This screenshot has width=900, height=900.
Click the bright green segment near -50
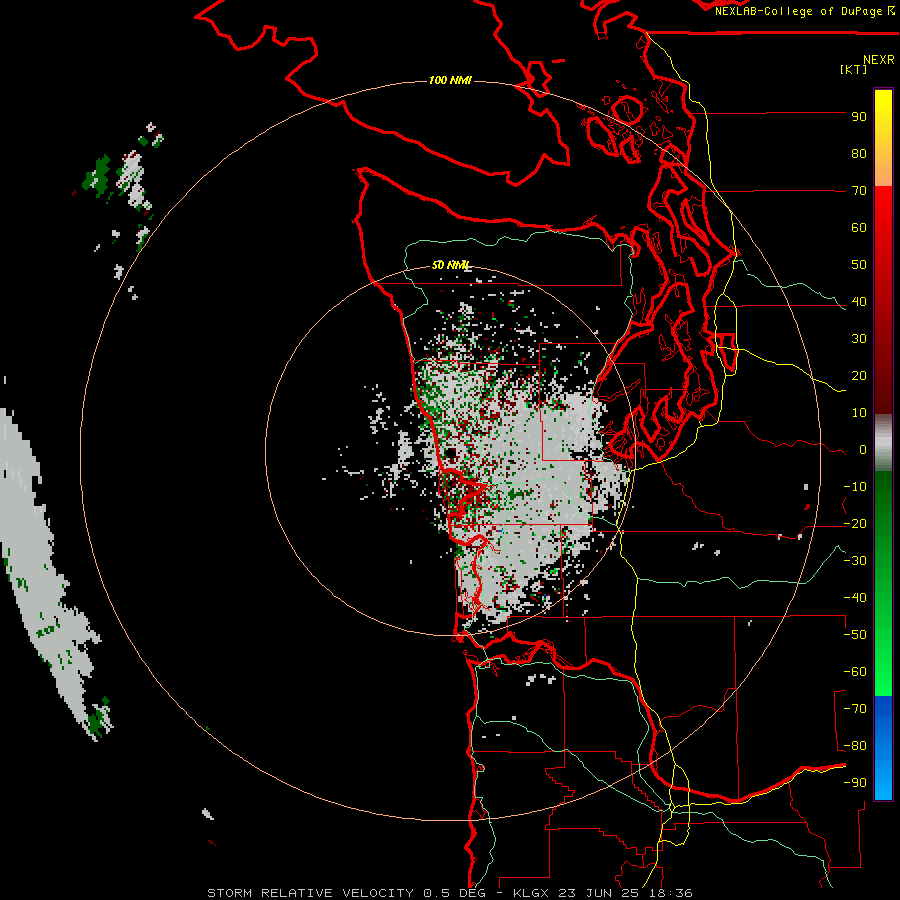pyautogui.click(x=883, y=637)
